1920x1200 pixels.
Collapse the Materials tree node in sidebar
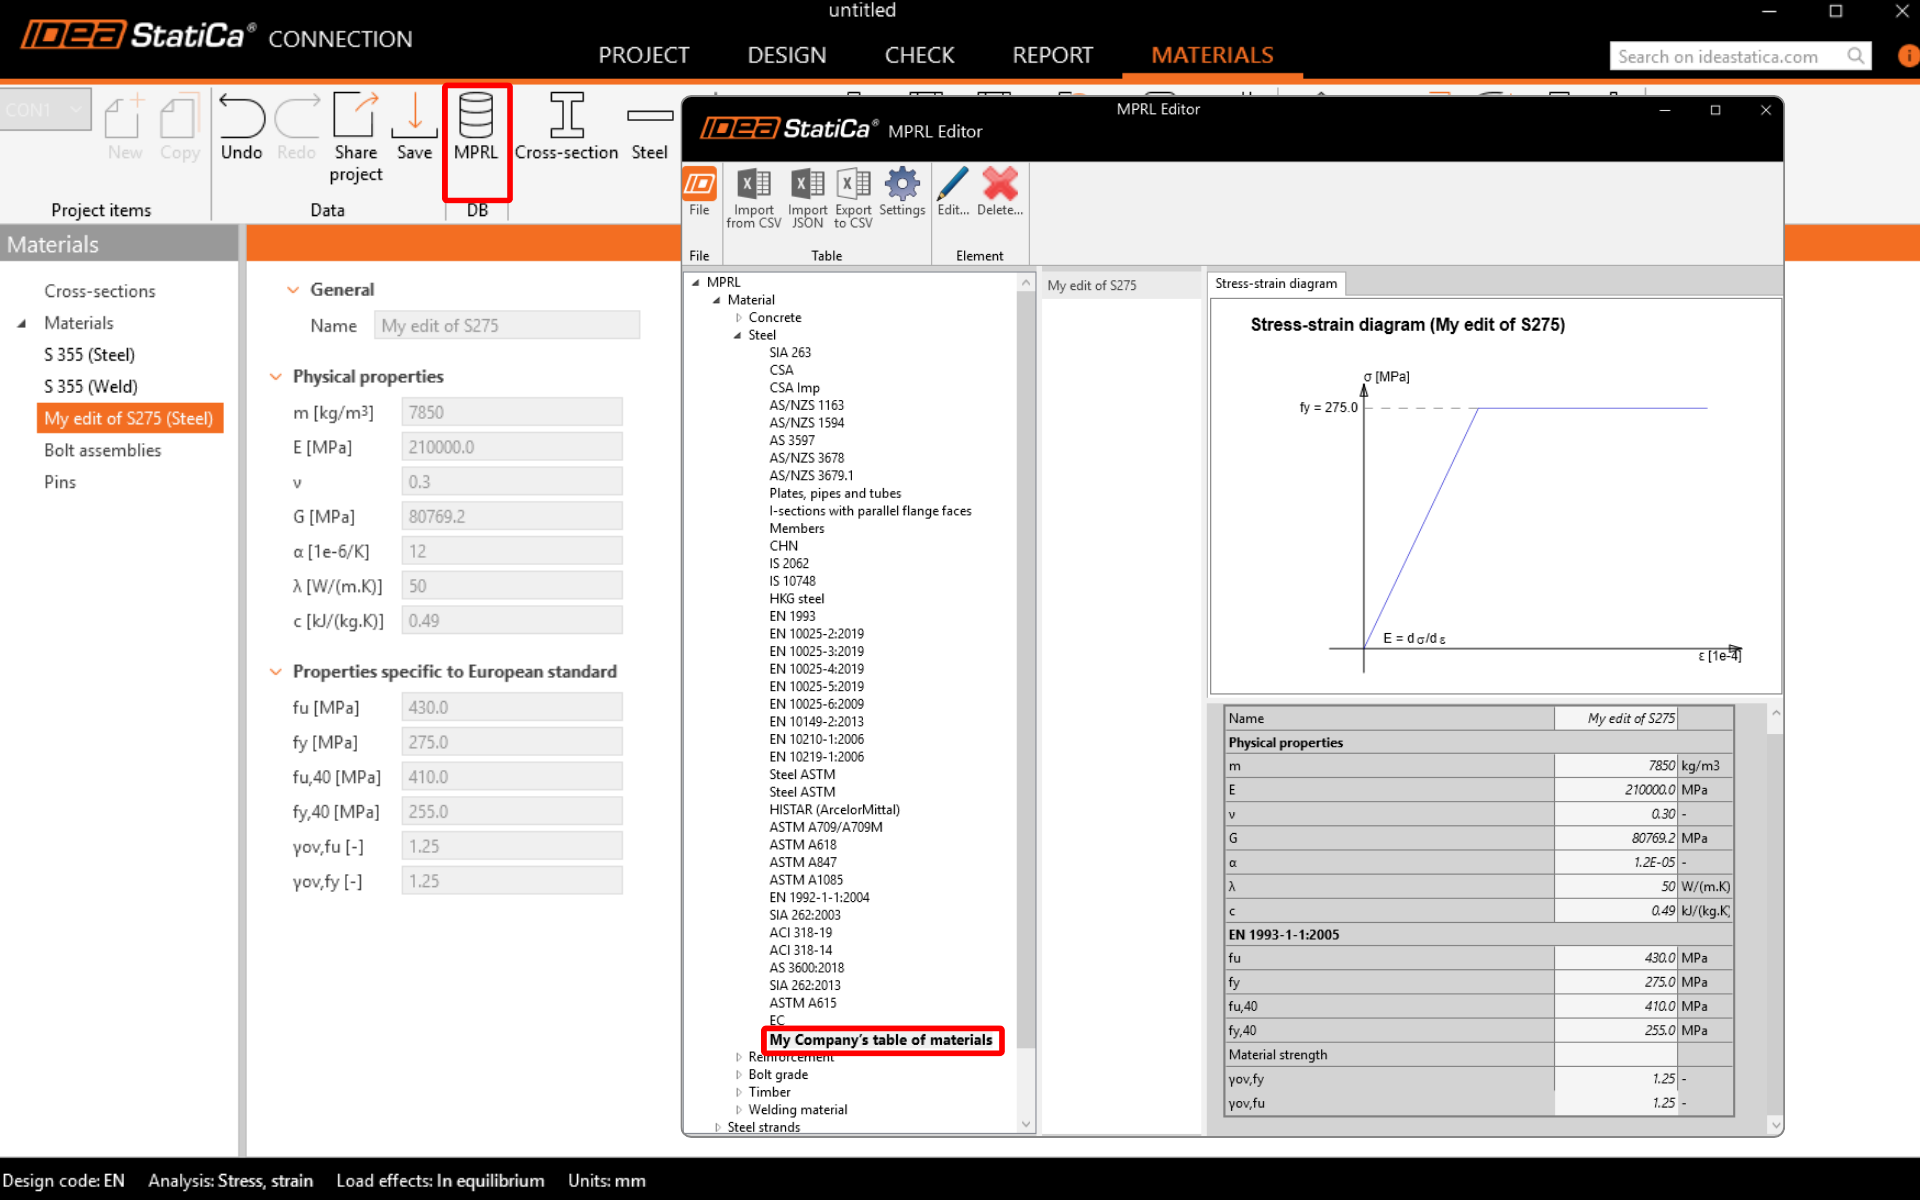pos(22,324)
